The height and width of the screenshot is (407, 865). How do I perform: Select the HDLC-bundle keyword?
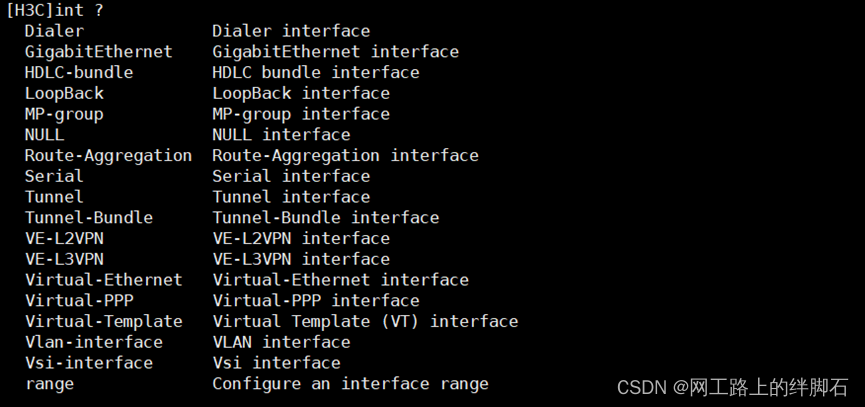[x=79, y=73]
